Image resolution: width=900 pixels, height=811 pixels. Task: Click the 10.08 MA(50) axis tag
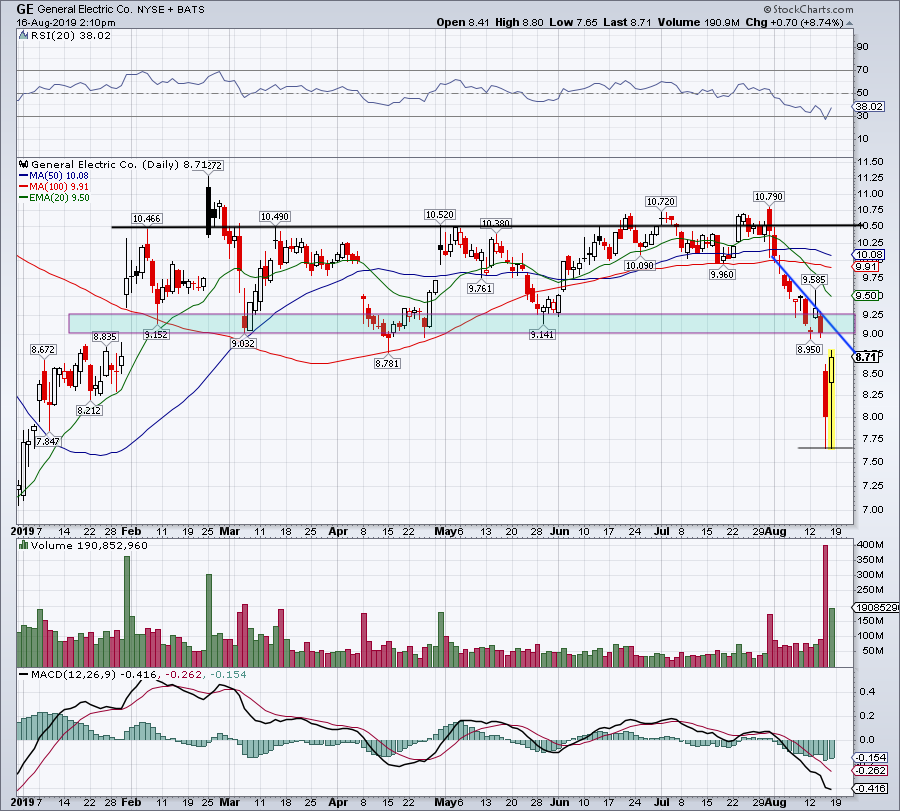pos(869,255)
